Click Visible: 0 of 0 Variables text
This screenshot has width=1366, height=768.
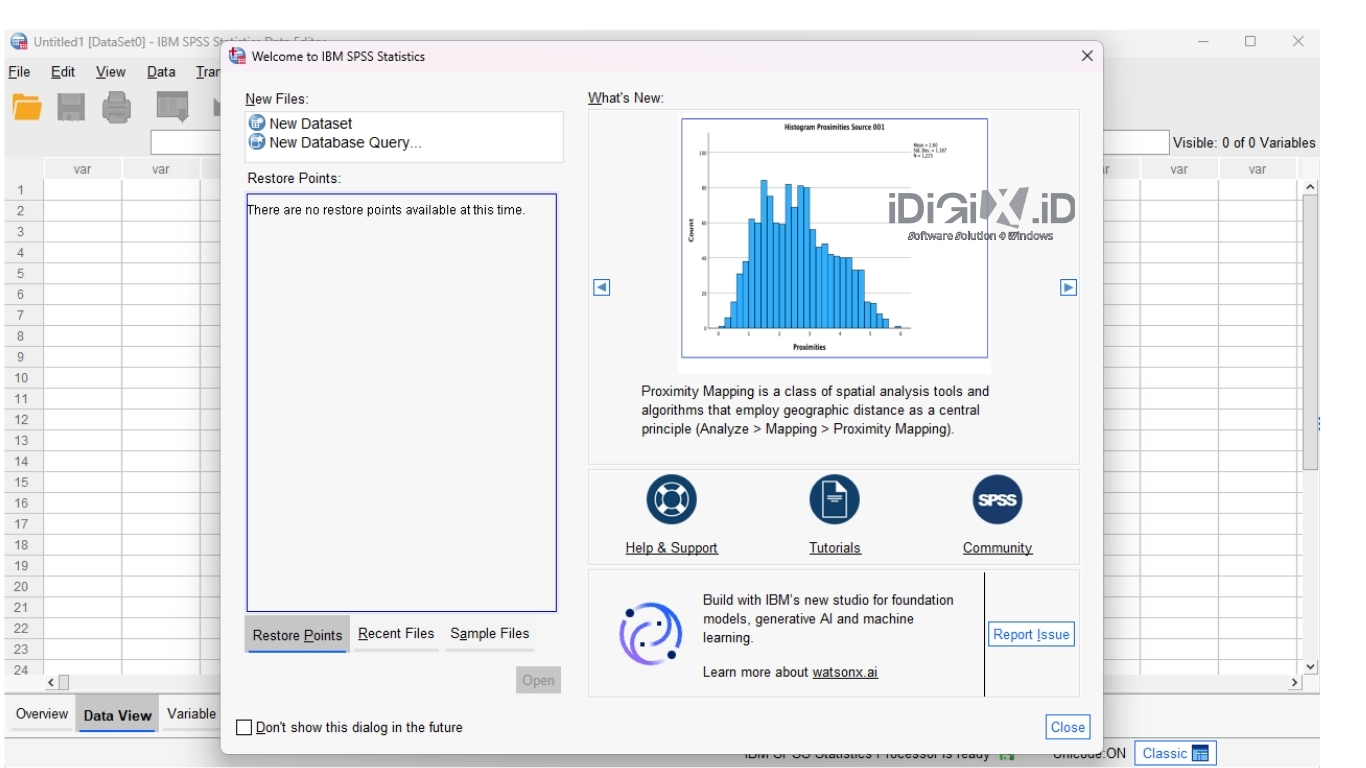click(1244, 143)
